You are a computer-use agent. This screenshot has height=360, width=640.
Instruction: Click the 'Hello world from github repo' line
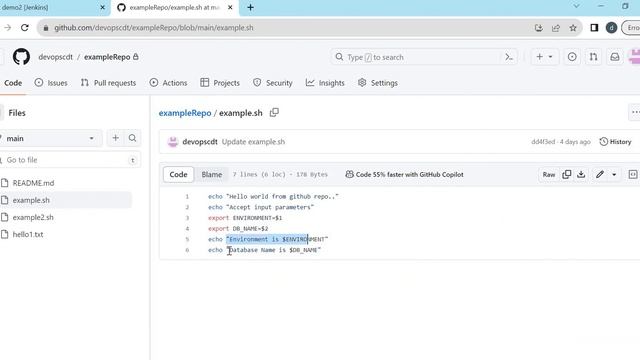pos(273,196)
